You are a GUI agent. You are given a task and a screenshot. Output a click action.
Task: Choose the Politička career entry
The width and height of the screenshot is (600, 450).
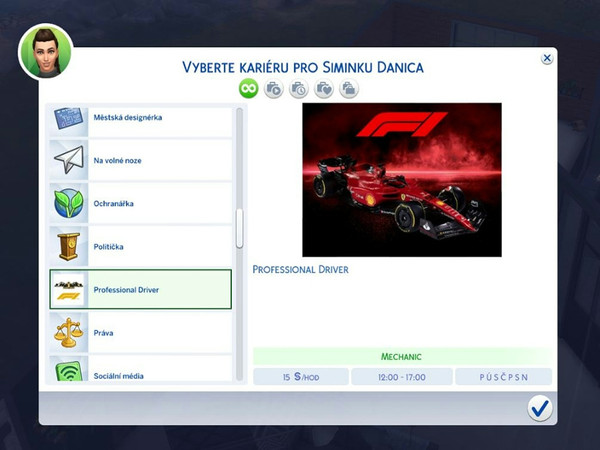(160, 246)
